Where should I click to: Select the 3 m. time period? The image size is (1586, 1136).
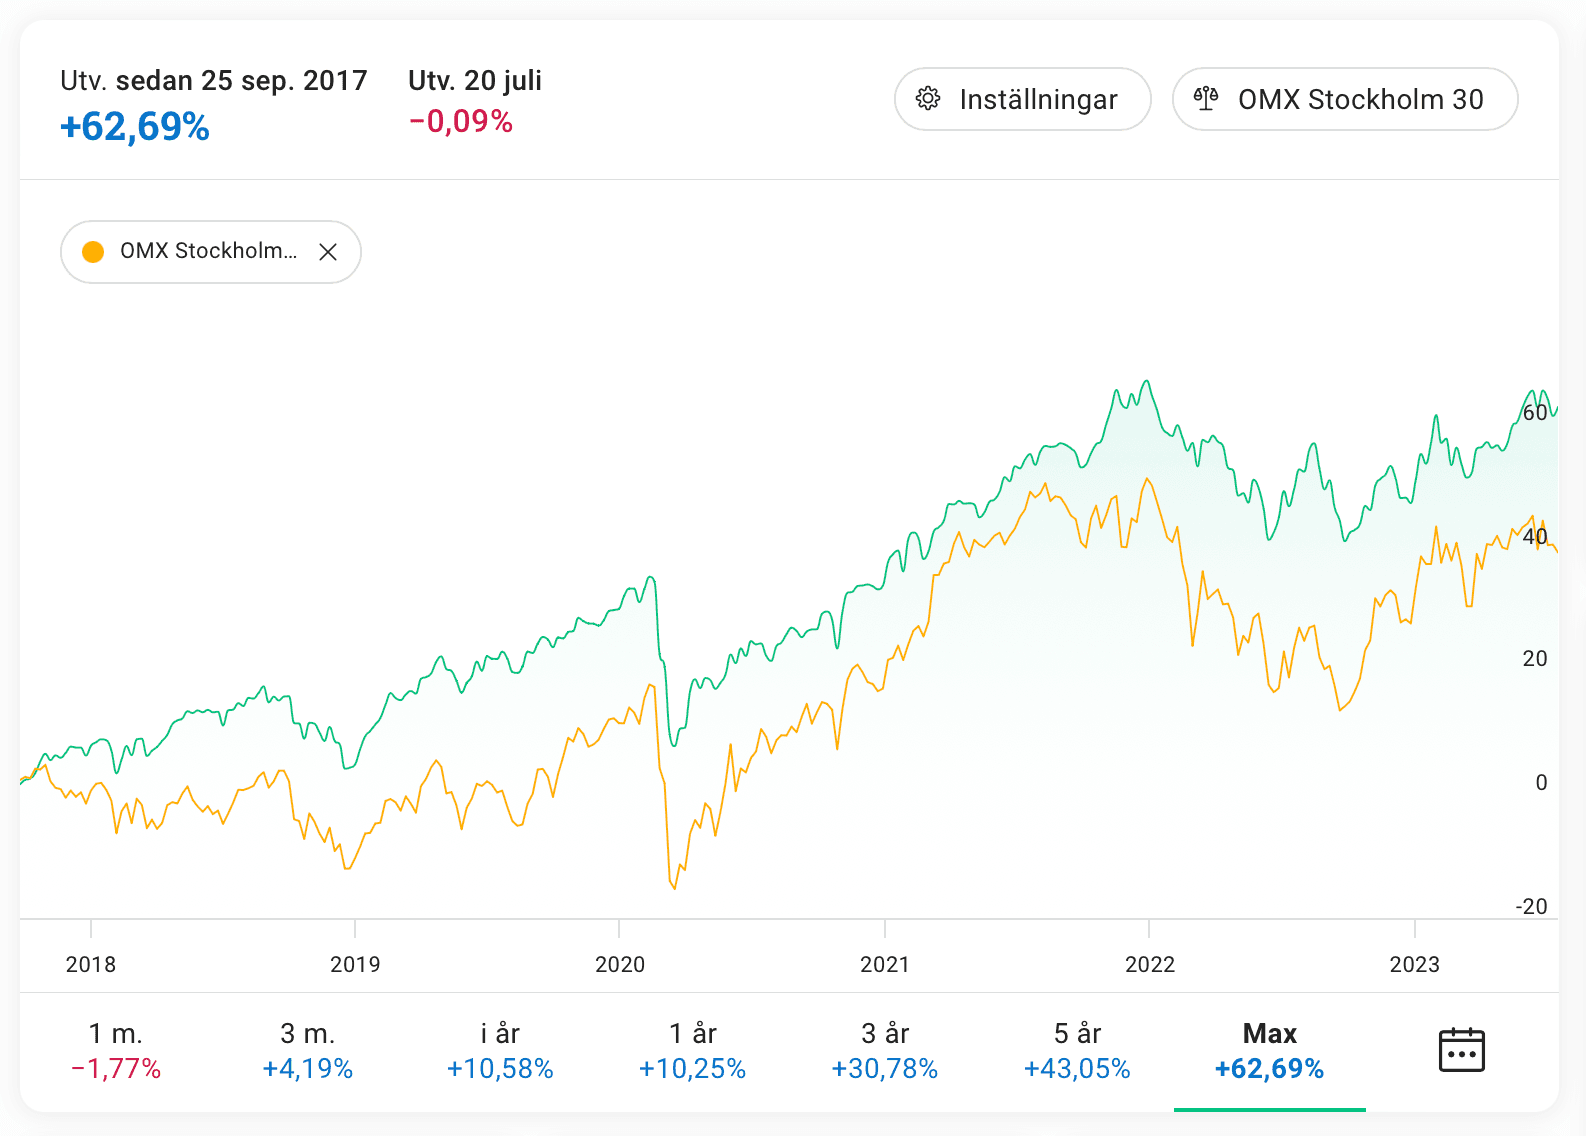click(308, 1050)
